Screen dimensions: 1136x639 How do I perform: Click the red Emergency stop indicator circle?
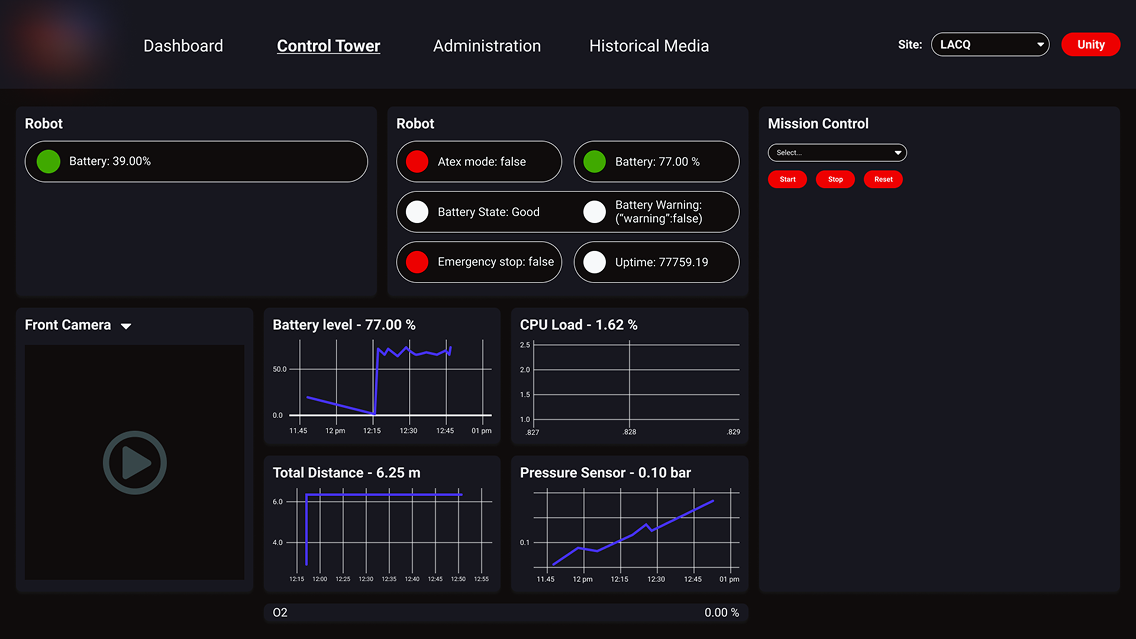coord(417,262)
